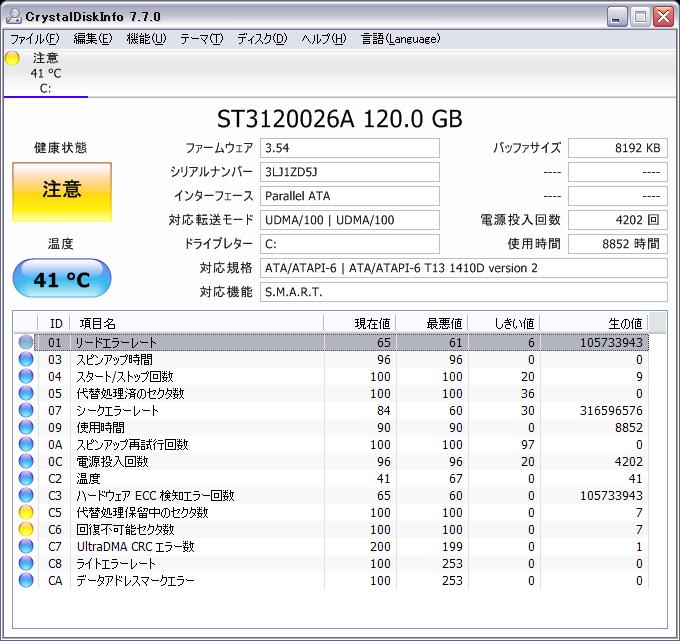The image size is (680, 641).
Task: Click the 41 °C temperature button
Action: click(x=62, y=280)
